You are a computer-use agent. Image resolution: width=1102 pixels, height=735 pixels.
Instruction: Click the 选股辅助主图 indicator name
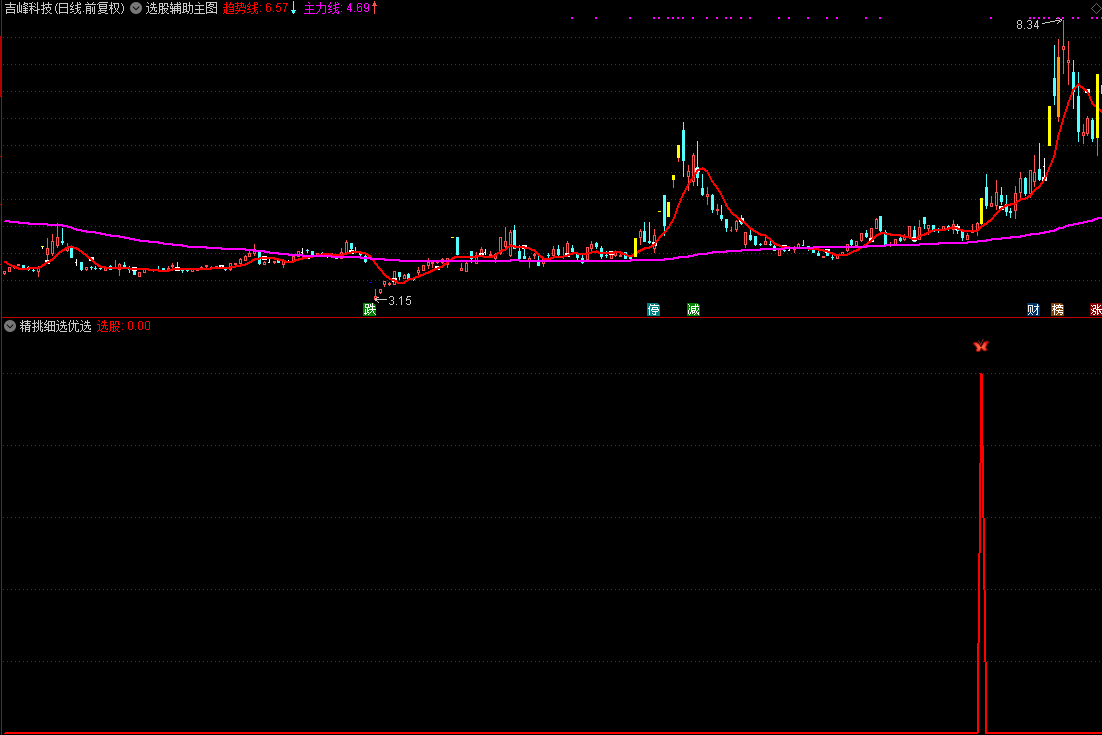[181, 8]
